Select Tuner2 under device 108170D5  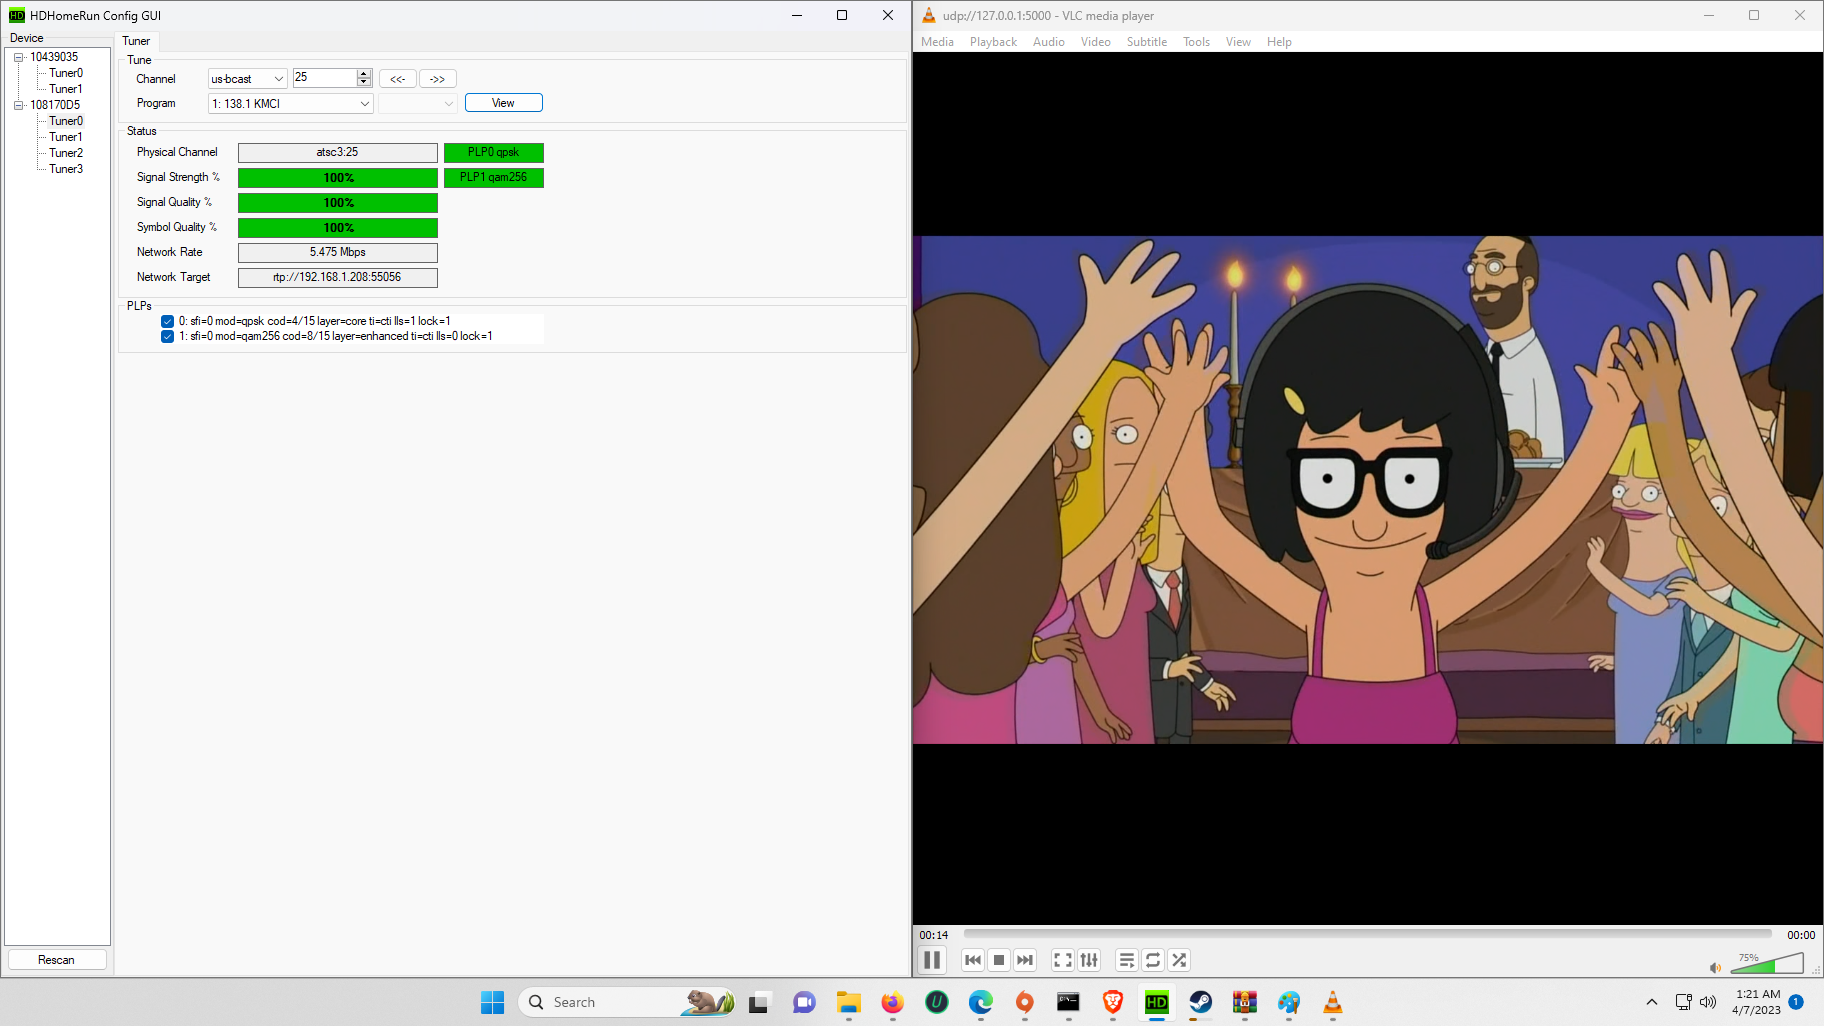tap(66, 153)
